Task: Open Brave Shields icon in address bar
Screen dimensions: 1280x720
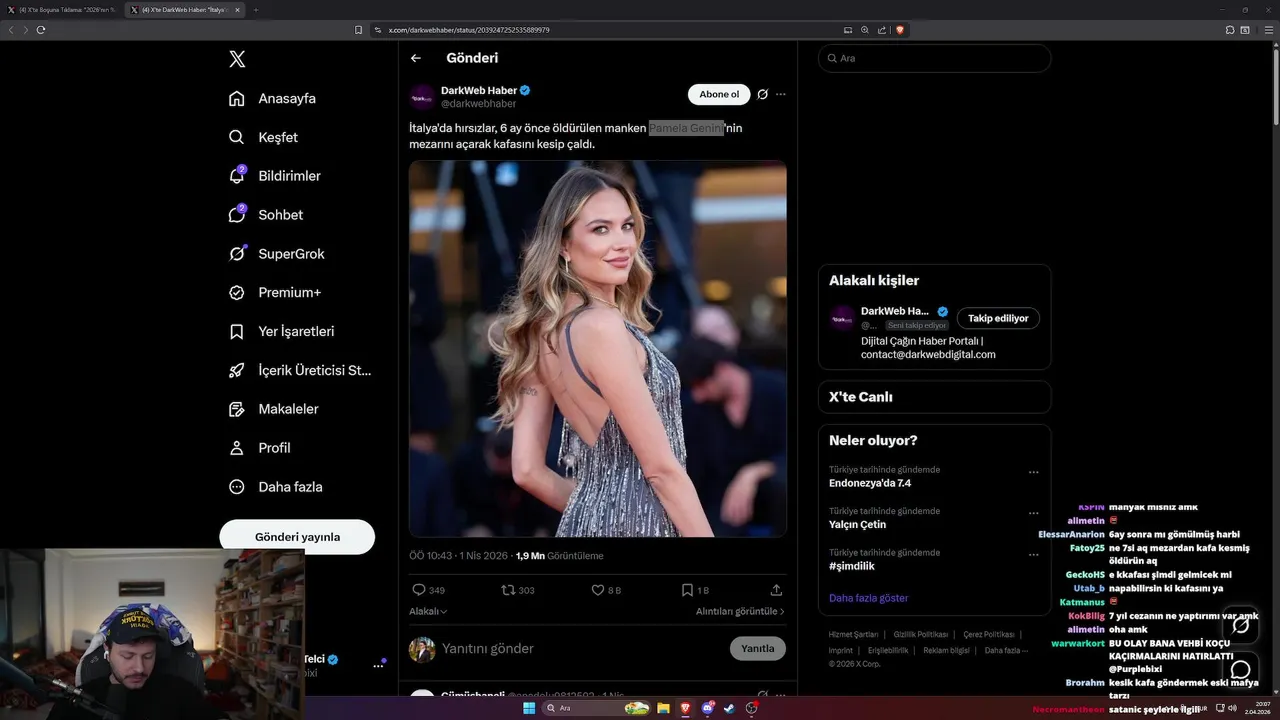Action: (900, 30)
